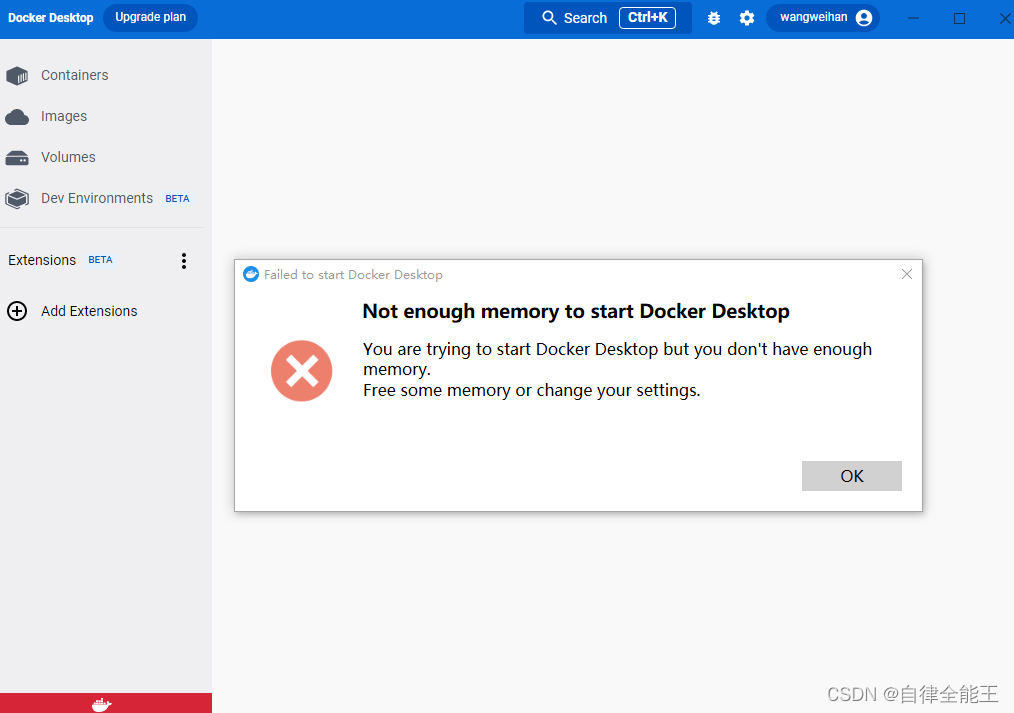Click the Upgrade plan button
Screen dimensions: 1014x713
150,17
